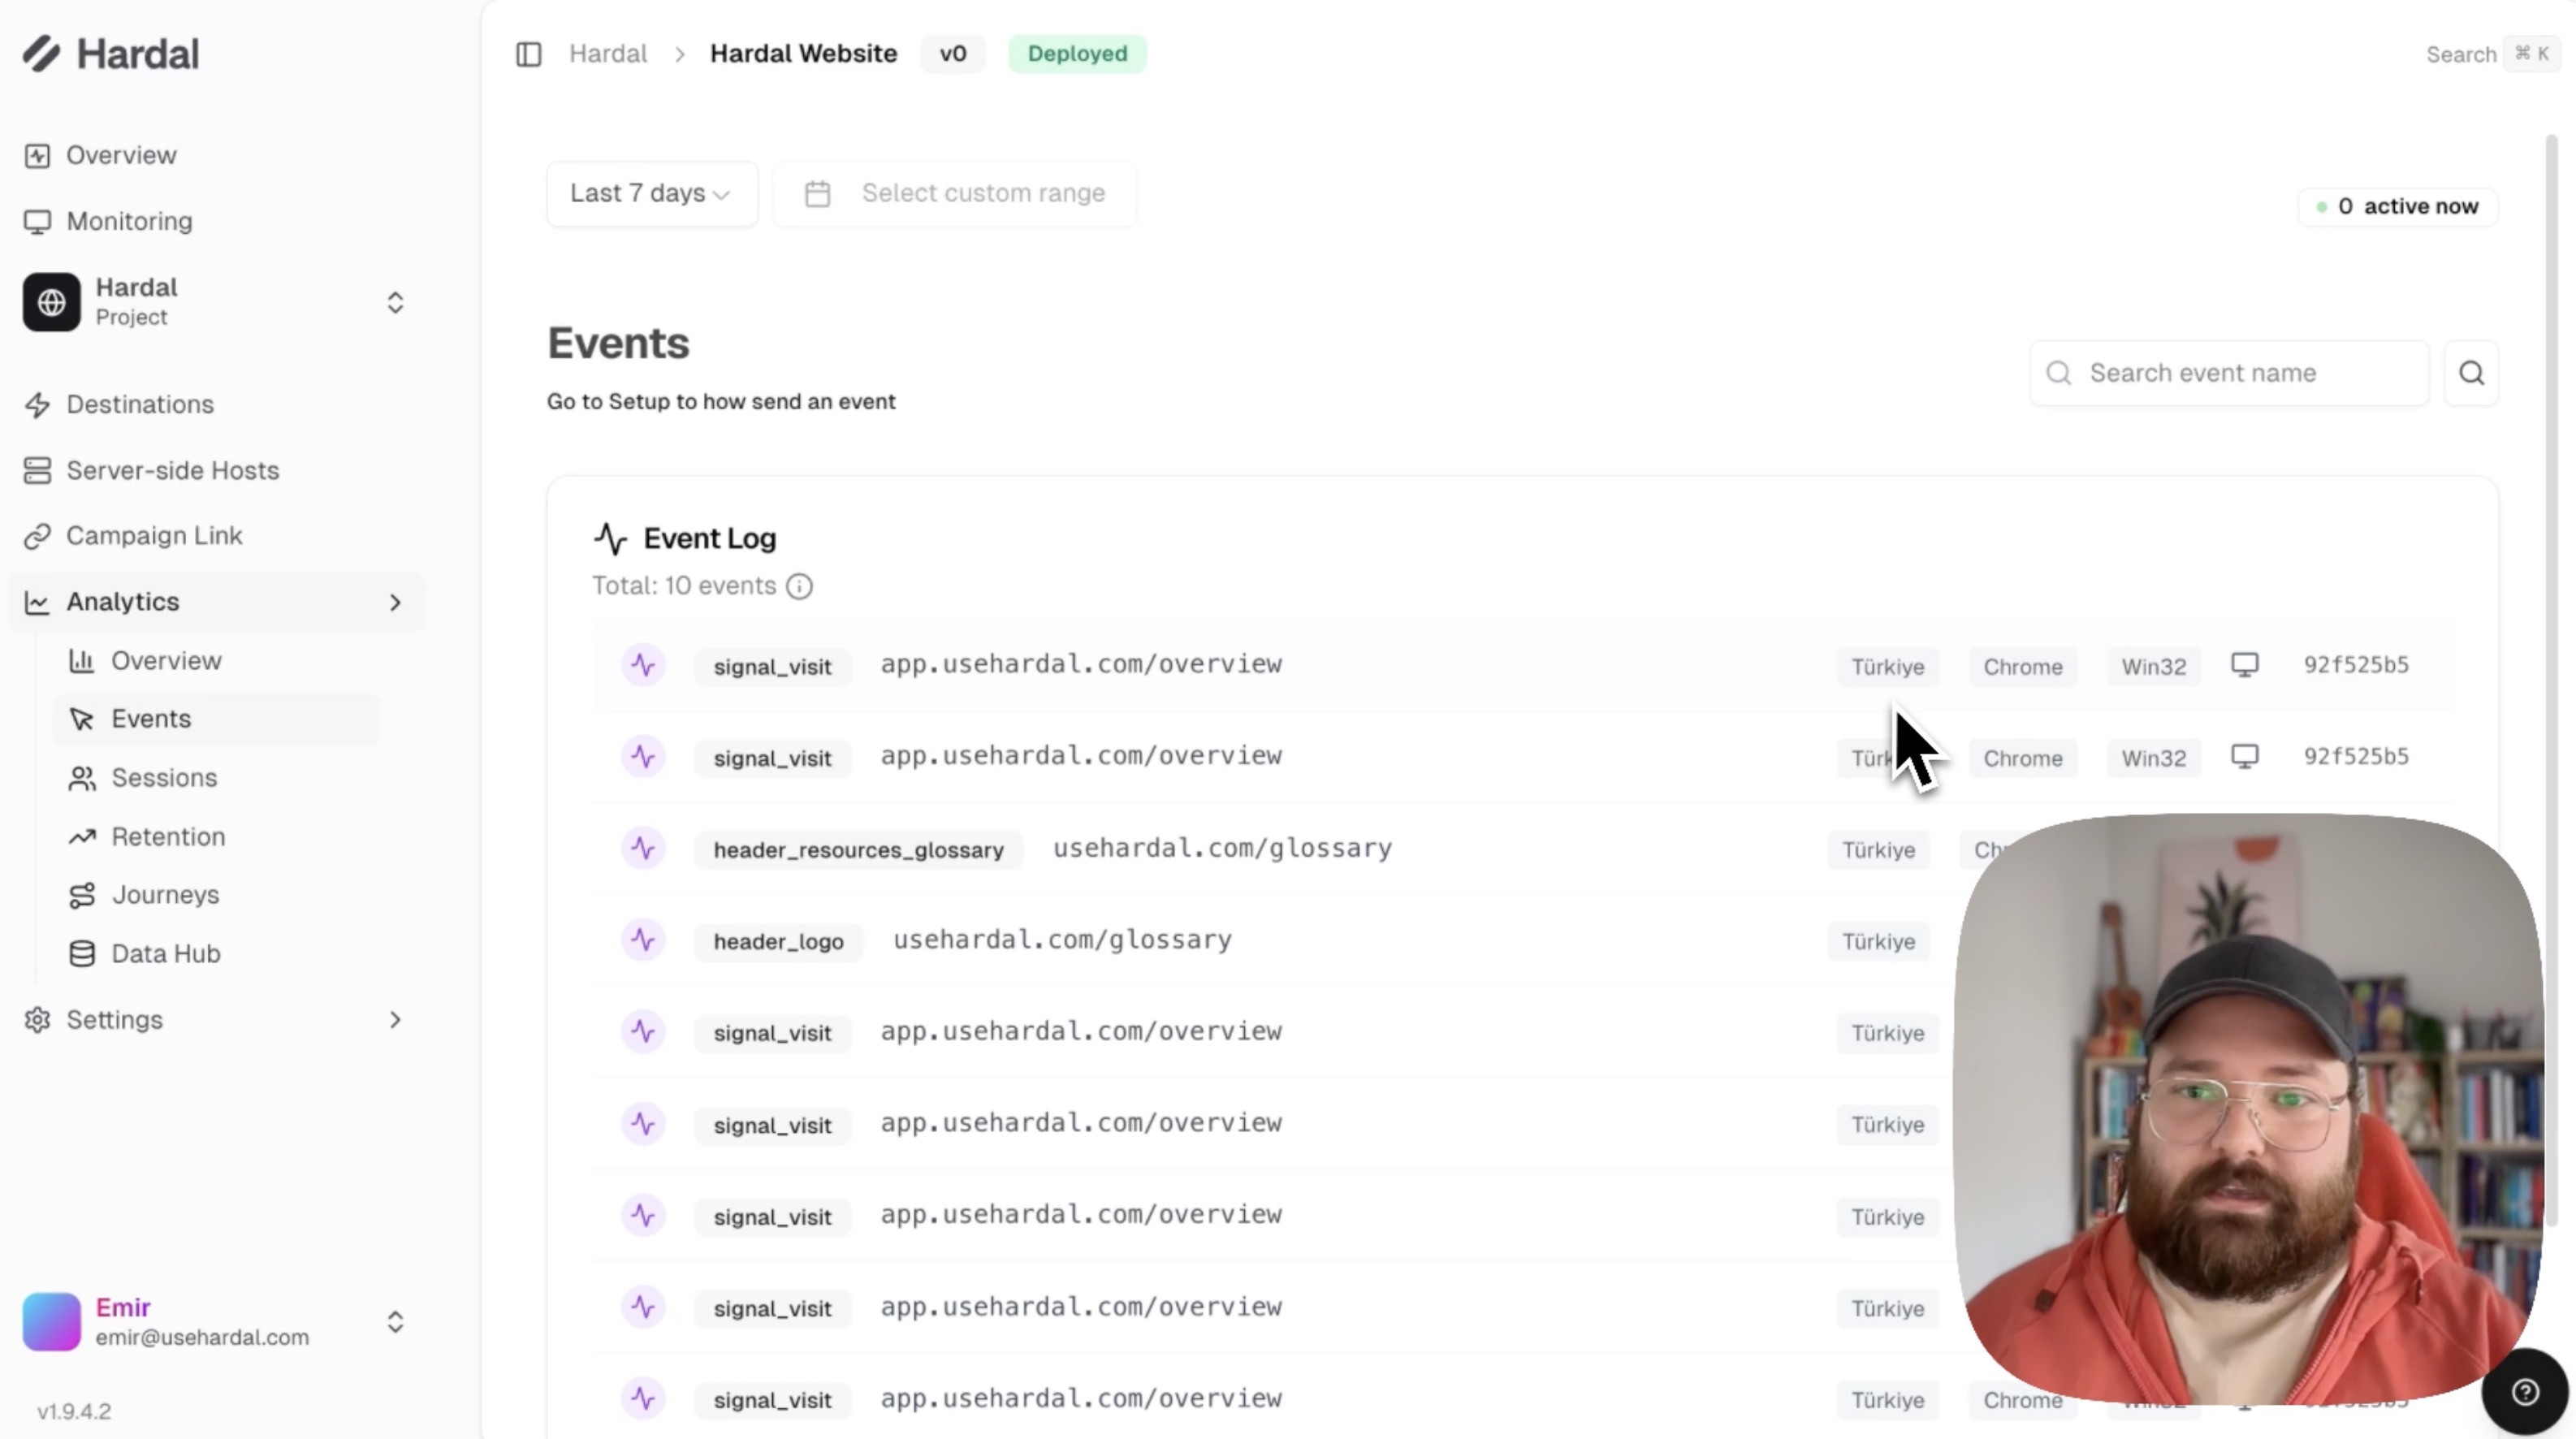Go to Sessions under Analytics
The width and height of the screenshot is (2576, 1439).
pos(163,778)
